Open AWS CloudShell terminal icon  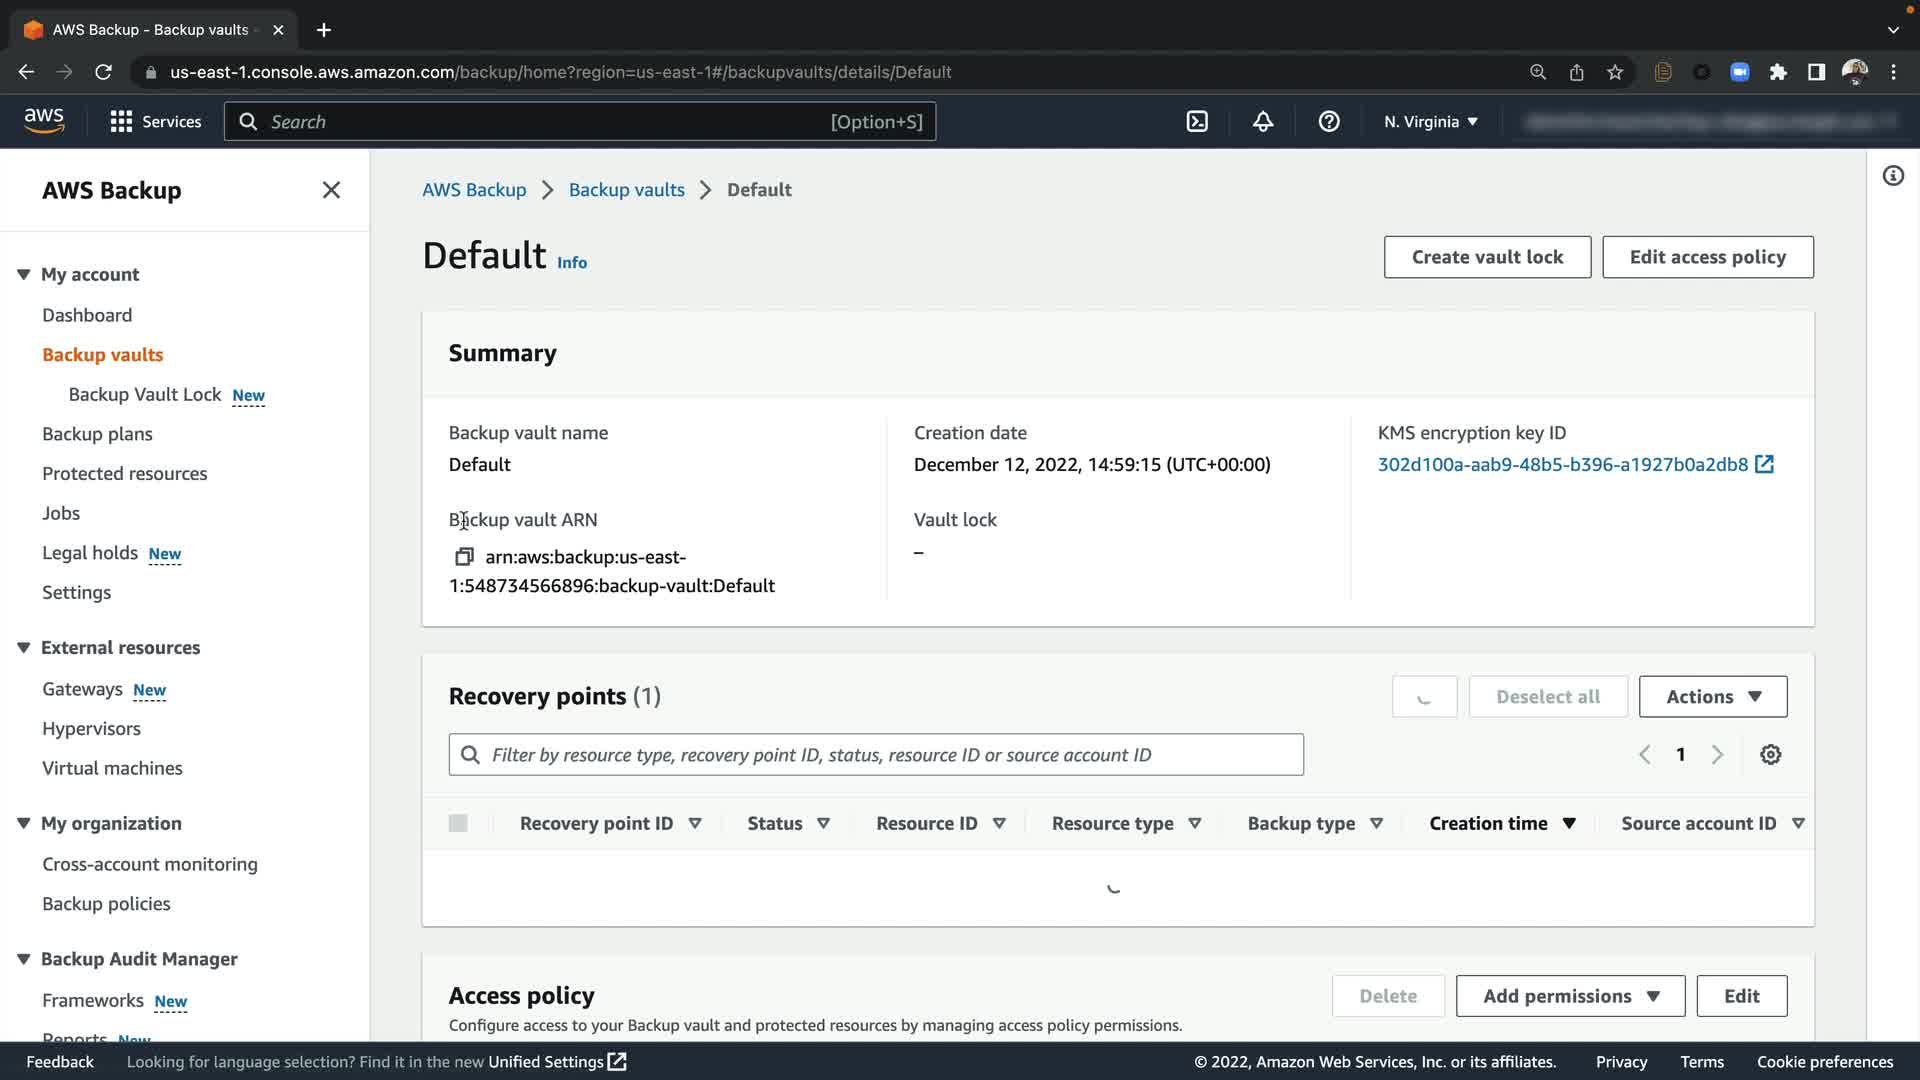(1197, 121)
